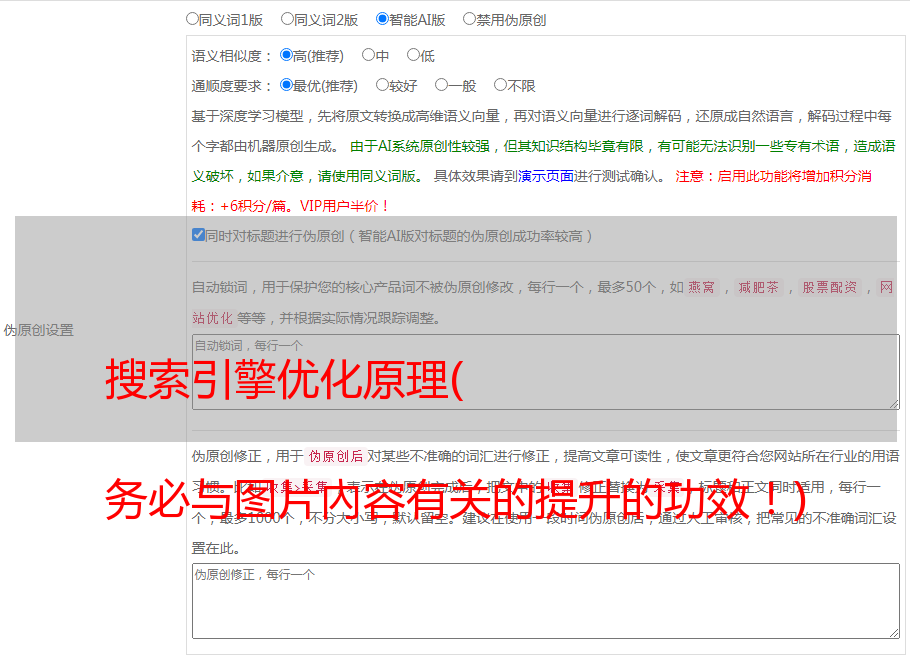Viewport: 911px width, 658px height.
Task: Click the 伪原创后 highlighted tag
Action: pos(336,456)
